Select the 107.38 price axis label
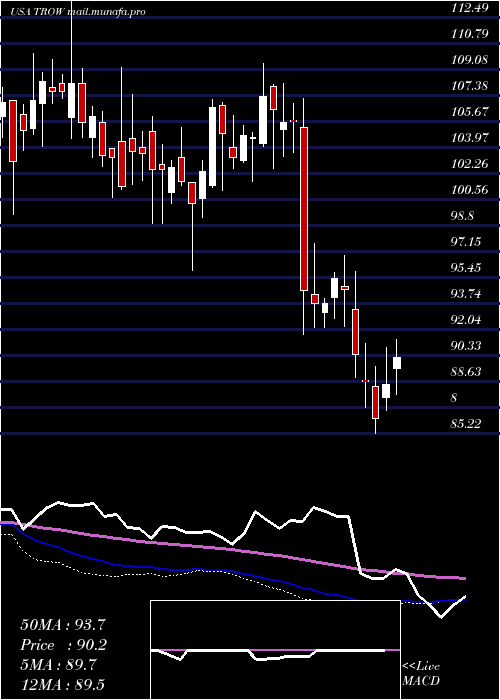 [x=469, y=86]
